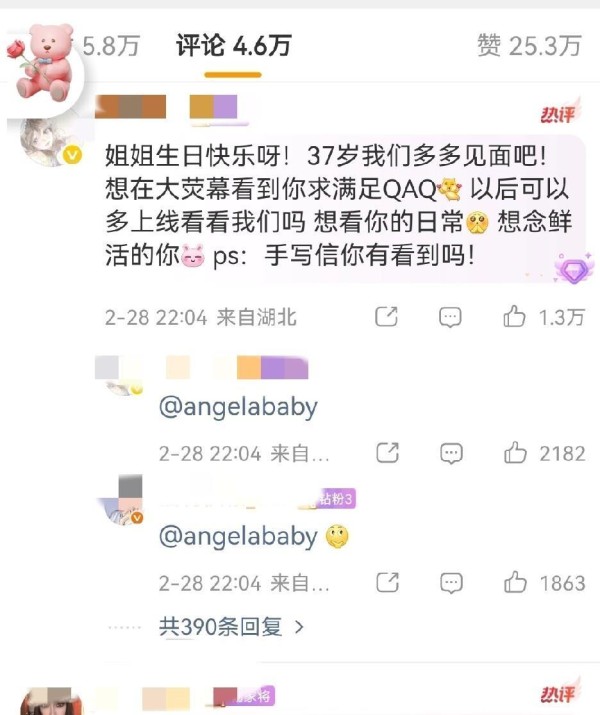Like the first @angelababy reply with 2182

pos(516,453)
